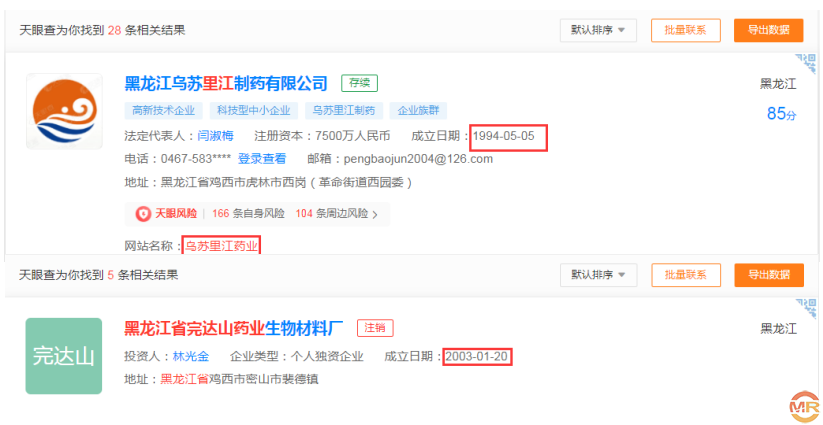Click the 乌苏里江药业 website name

[x=222, y=246]
